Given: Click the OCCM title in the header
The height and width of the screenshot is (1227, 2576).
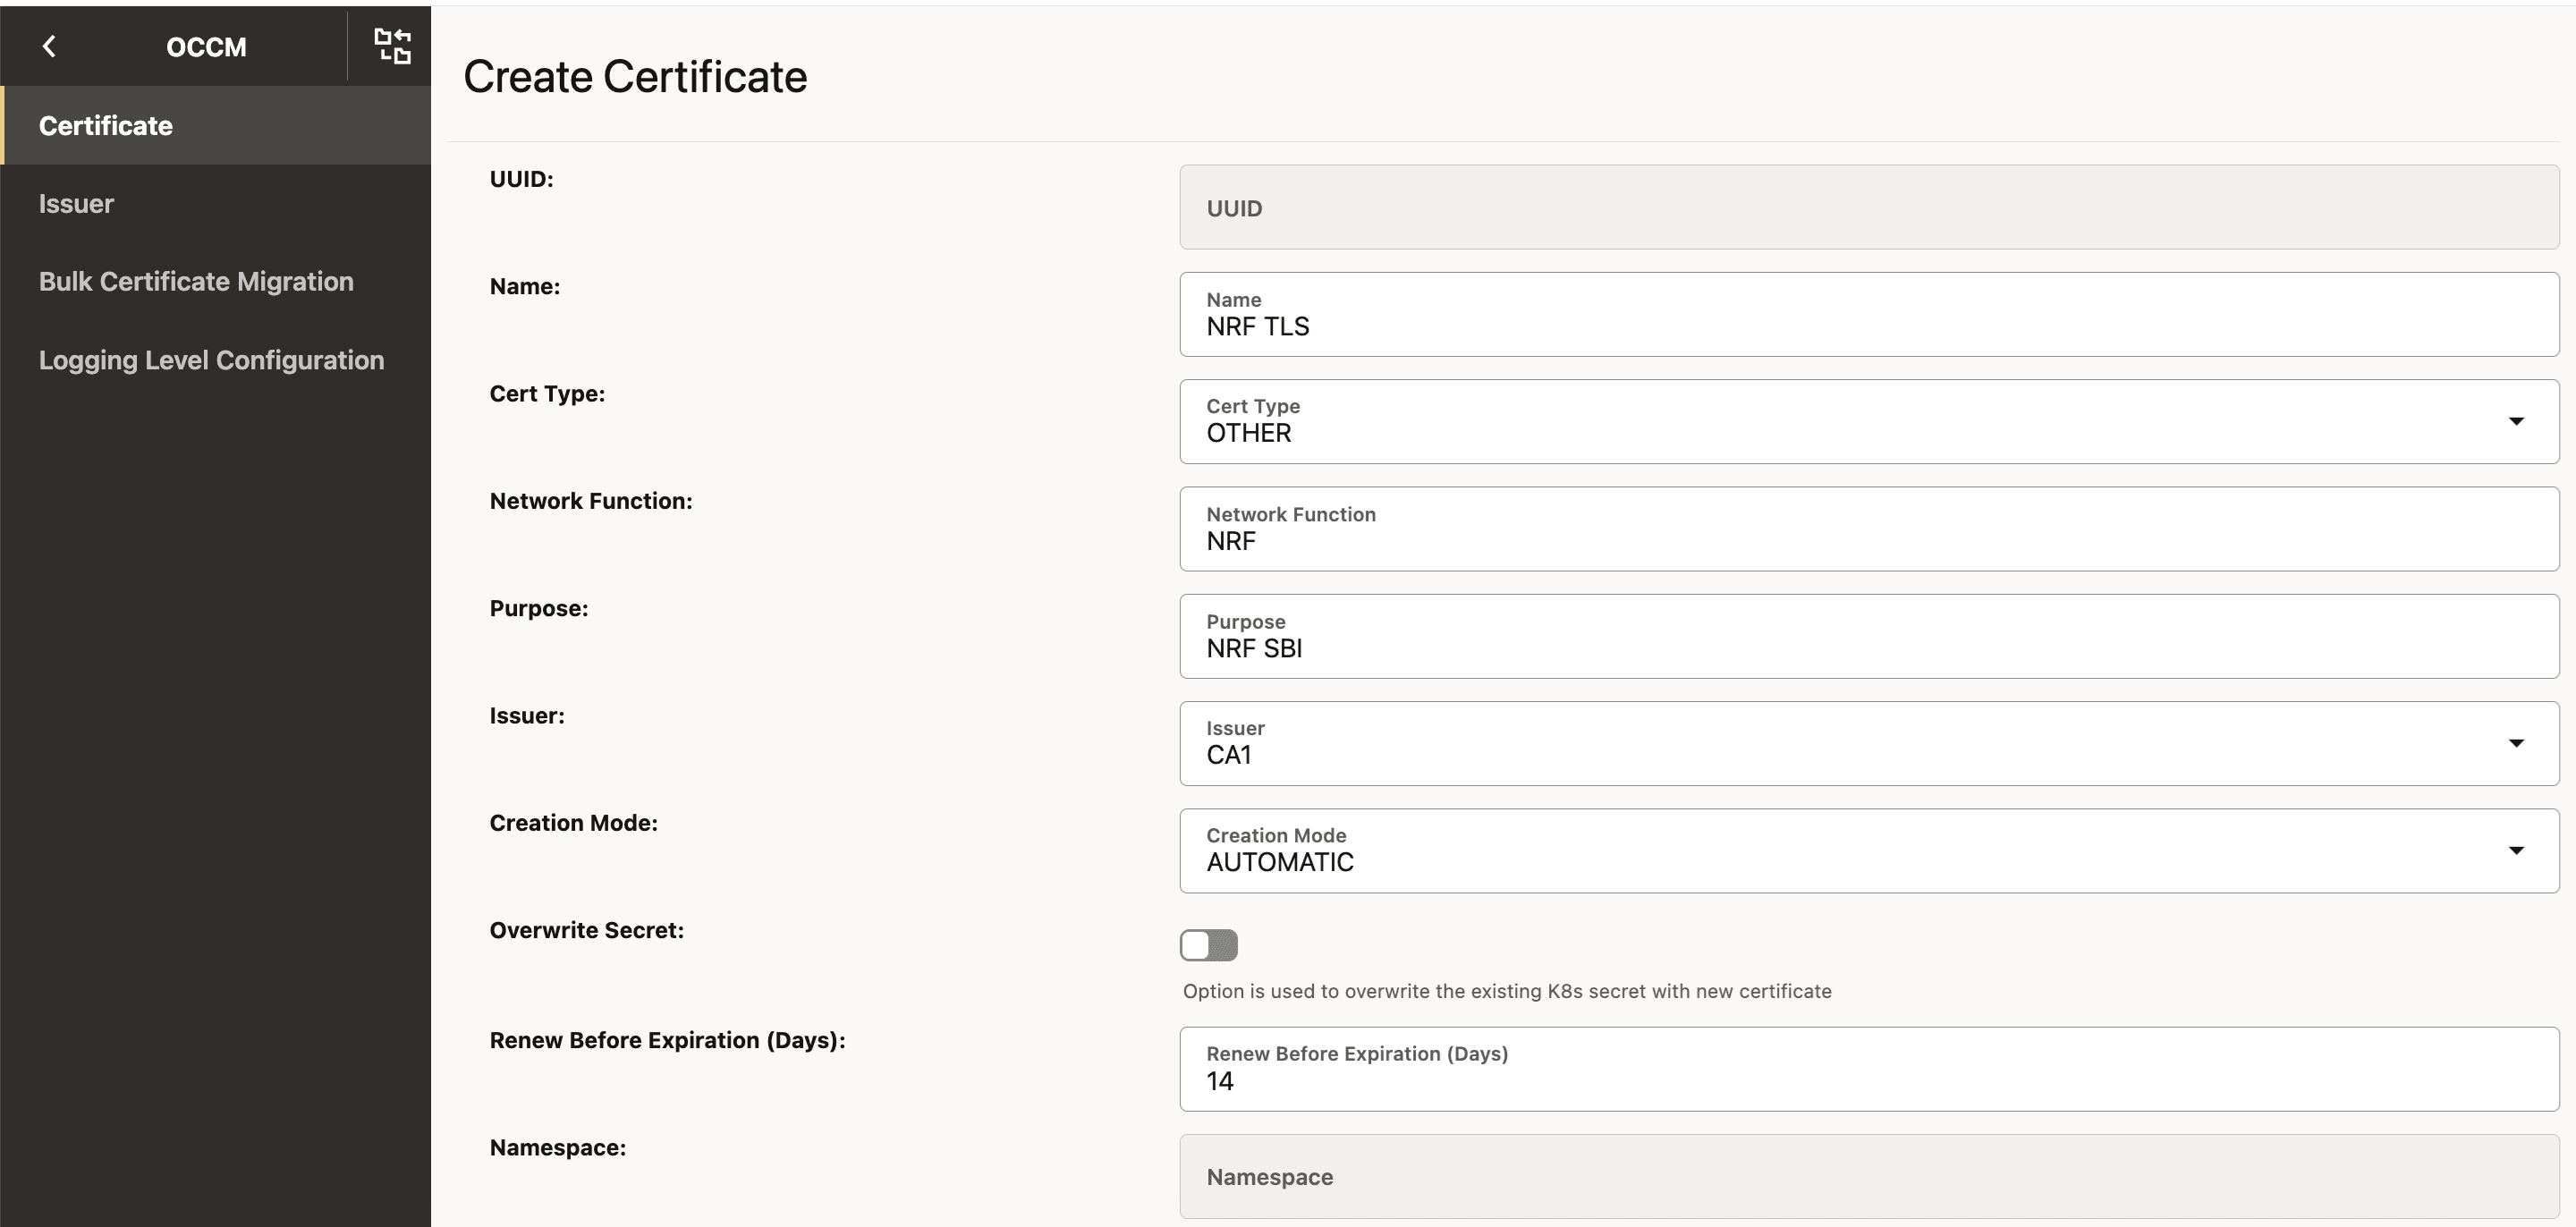Looking at the screenshot, I should 207,46.
